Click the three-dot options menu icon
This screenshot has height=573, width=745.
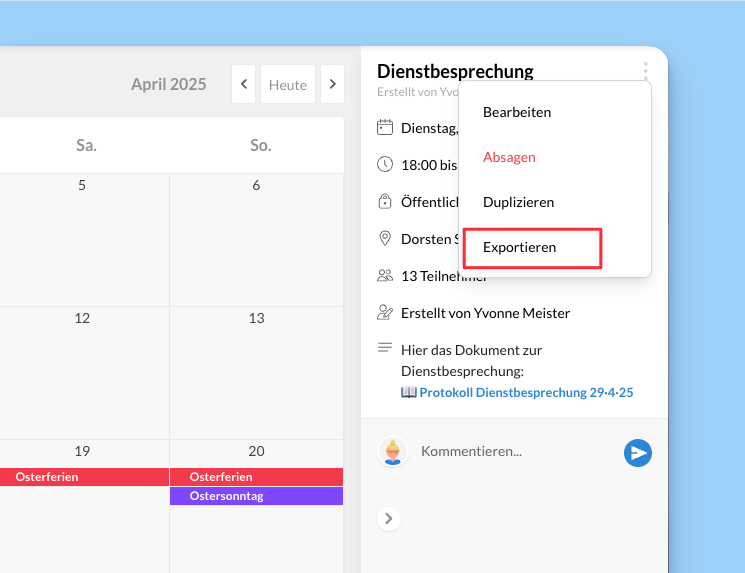pos(645,71)
